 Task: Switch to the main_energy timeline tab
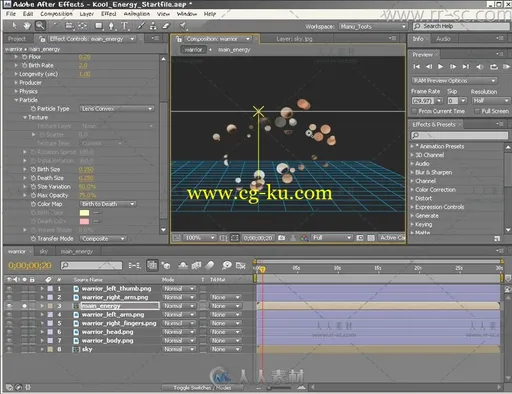pos(77,252)
